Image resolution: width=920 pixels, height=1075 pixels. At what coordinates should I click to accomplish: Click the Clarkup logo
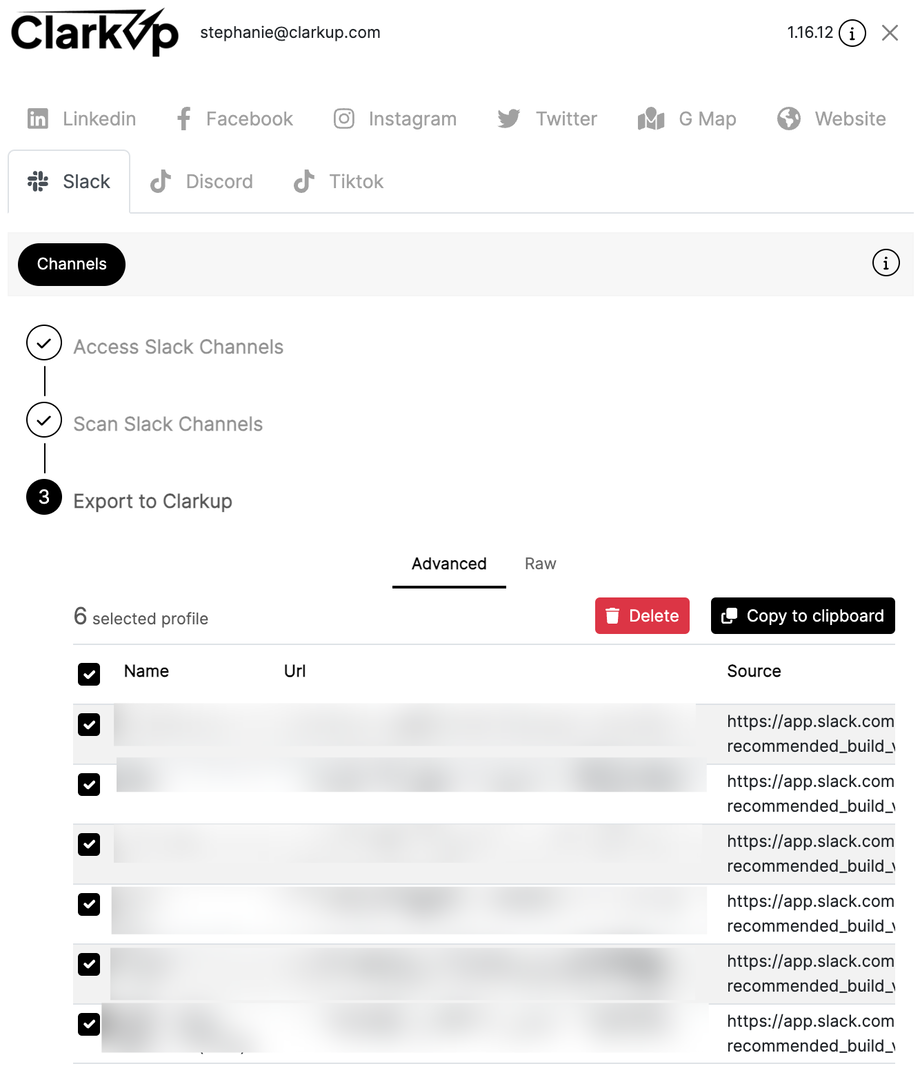[95, 32]
